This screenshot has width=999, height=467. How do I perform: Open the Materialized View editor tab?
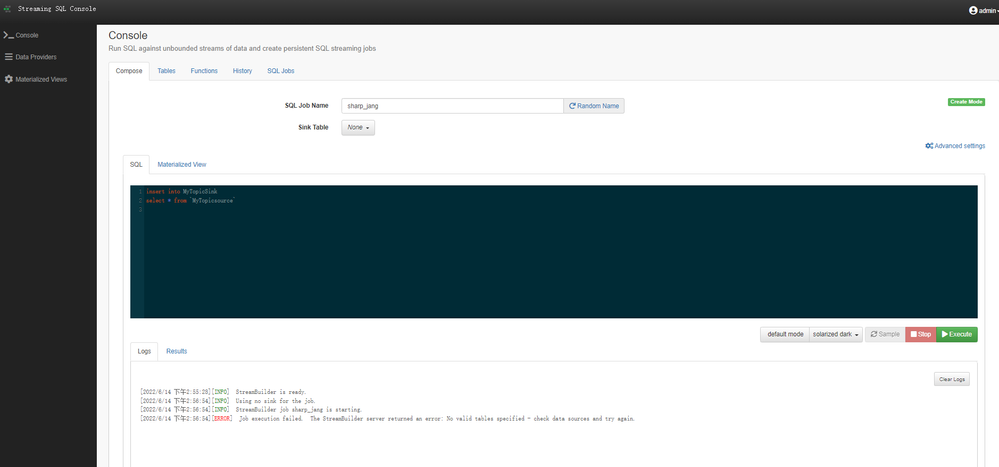coord(182,164)
